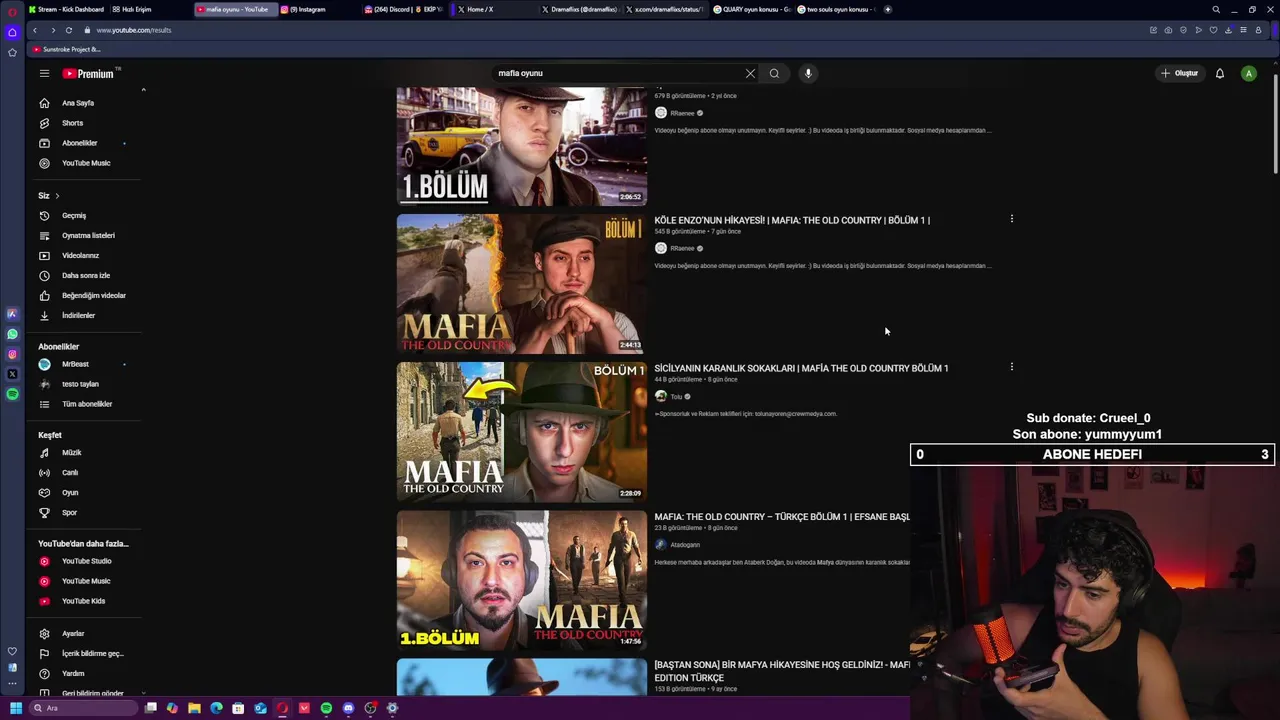Switch to Stream - Kick Dashboard tab
1280x720 pixels.
(66, 9)
